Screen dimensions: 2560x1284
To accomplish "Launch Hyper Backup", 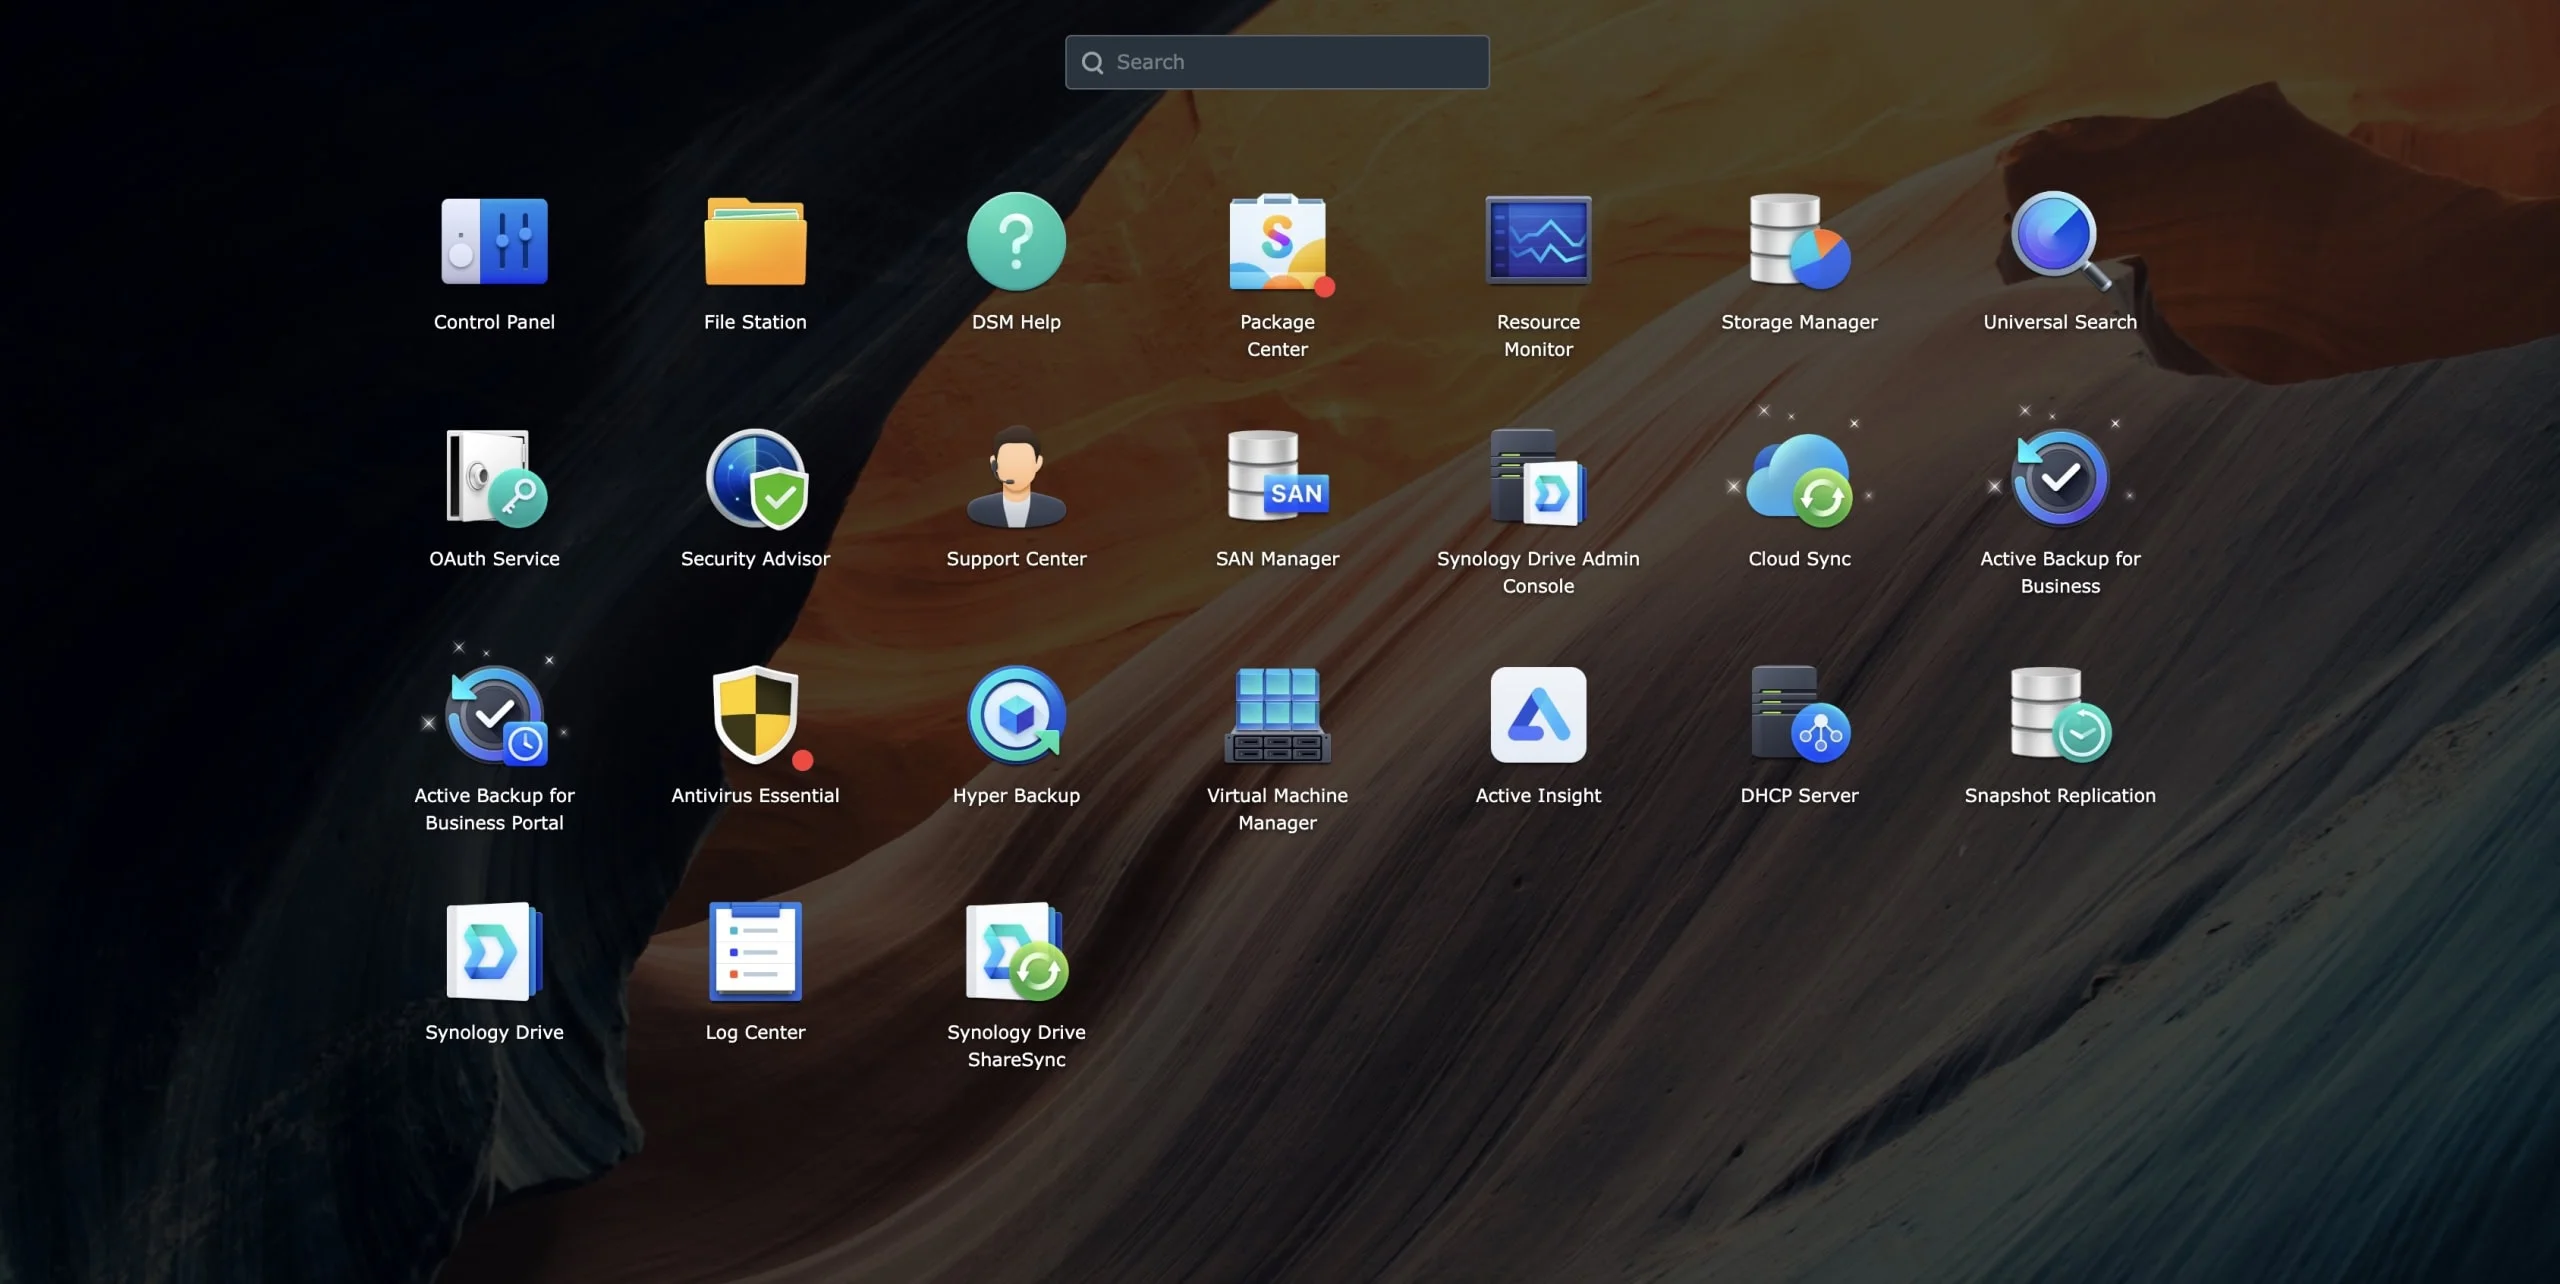I will tap(1016, 715).
